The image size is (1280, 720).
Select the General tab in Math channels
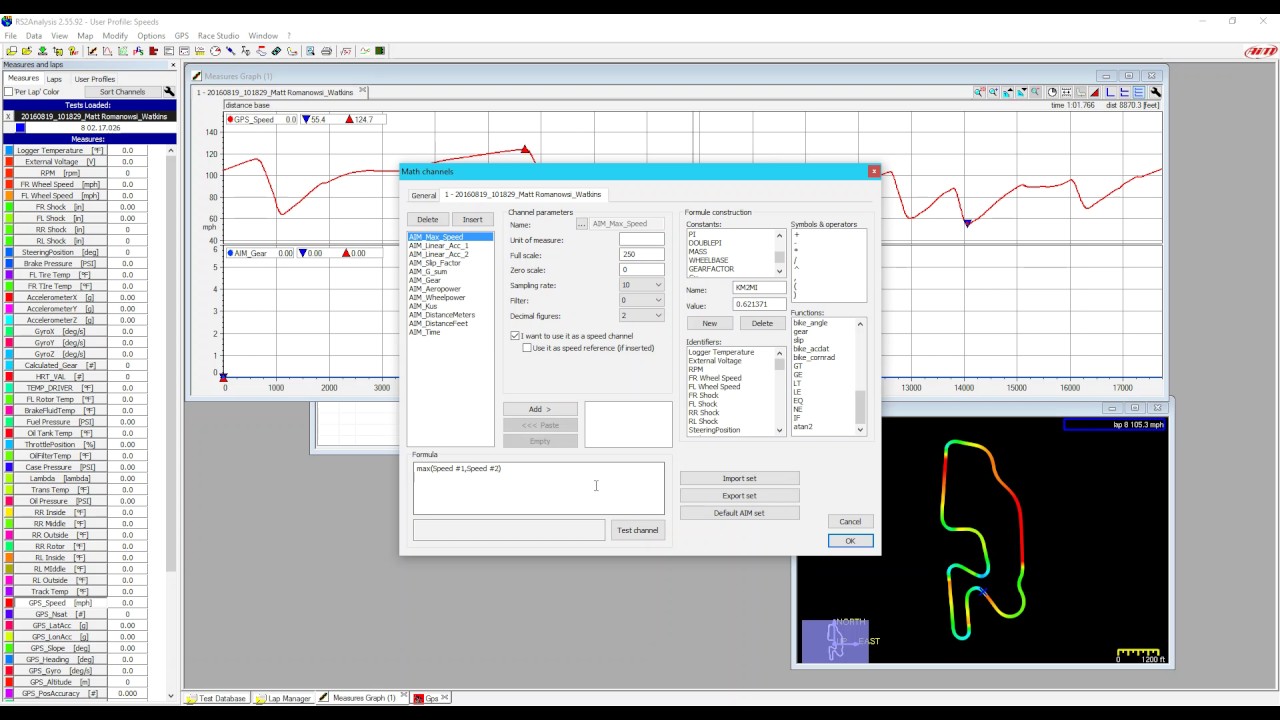[424, 195]
